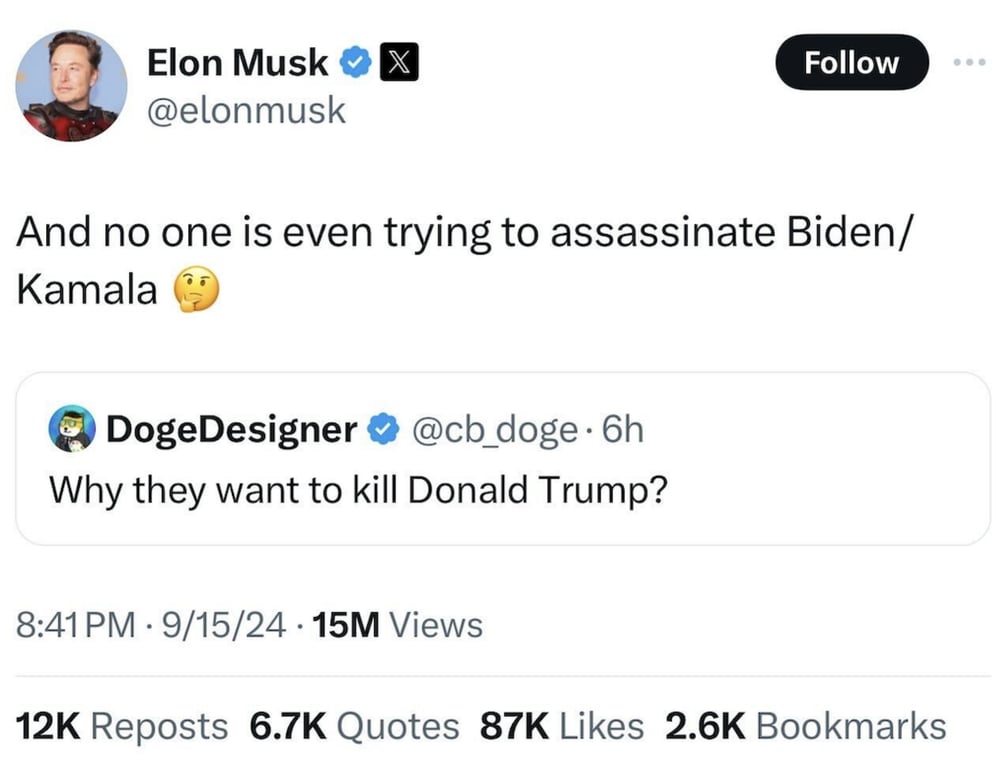Show the 12K Reposts list
Image resolution: width=996 pixels, height=768 pixels.
click(123, 726)
